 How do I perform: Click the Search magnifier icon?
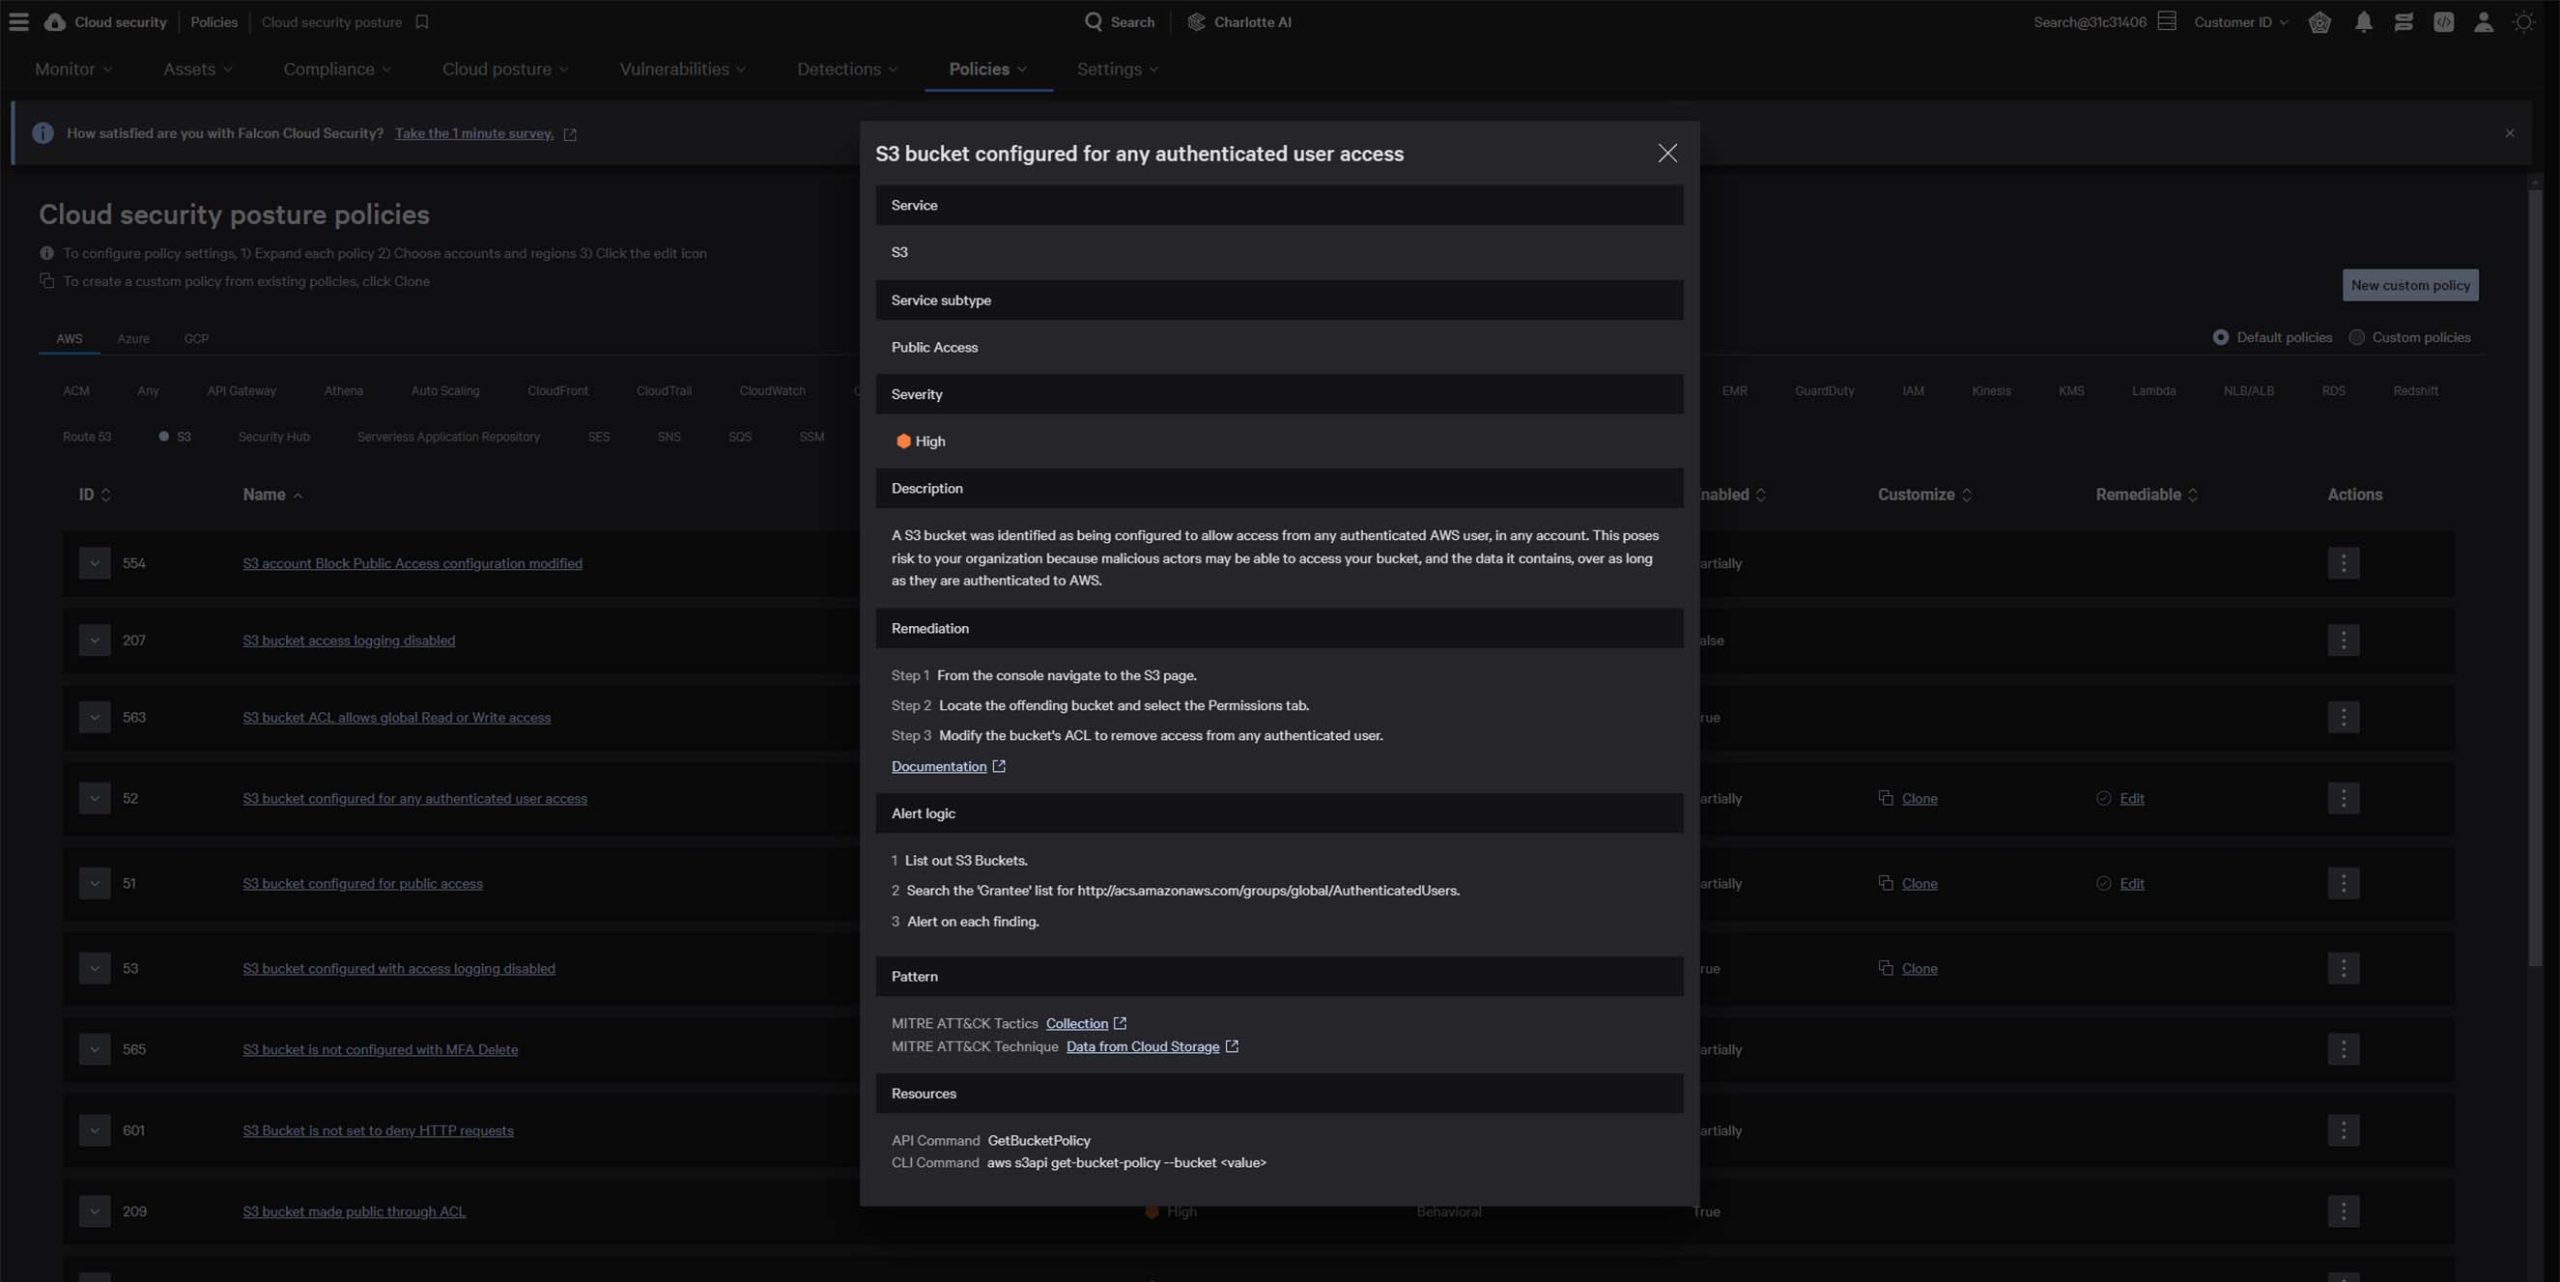(1093, 22)
